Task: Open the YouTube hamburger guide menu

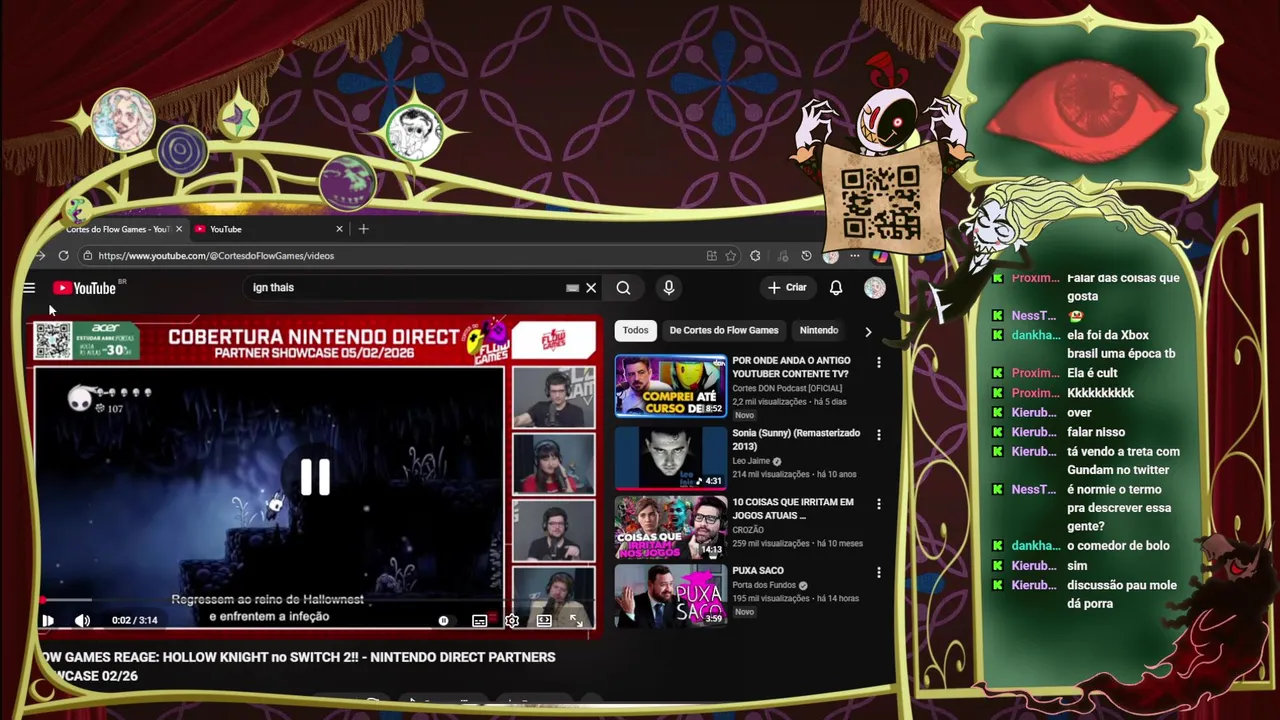Action: [x=29, y=288]
